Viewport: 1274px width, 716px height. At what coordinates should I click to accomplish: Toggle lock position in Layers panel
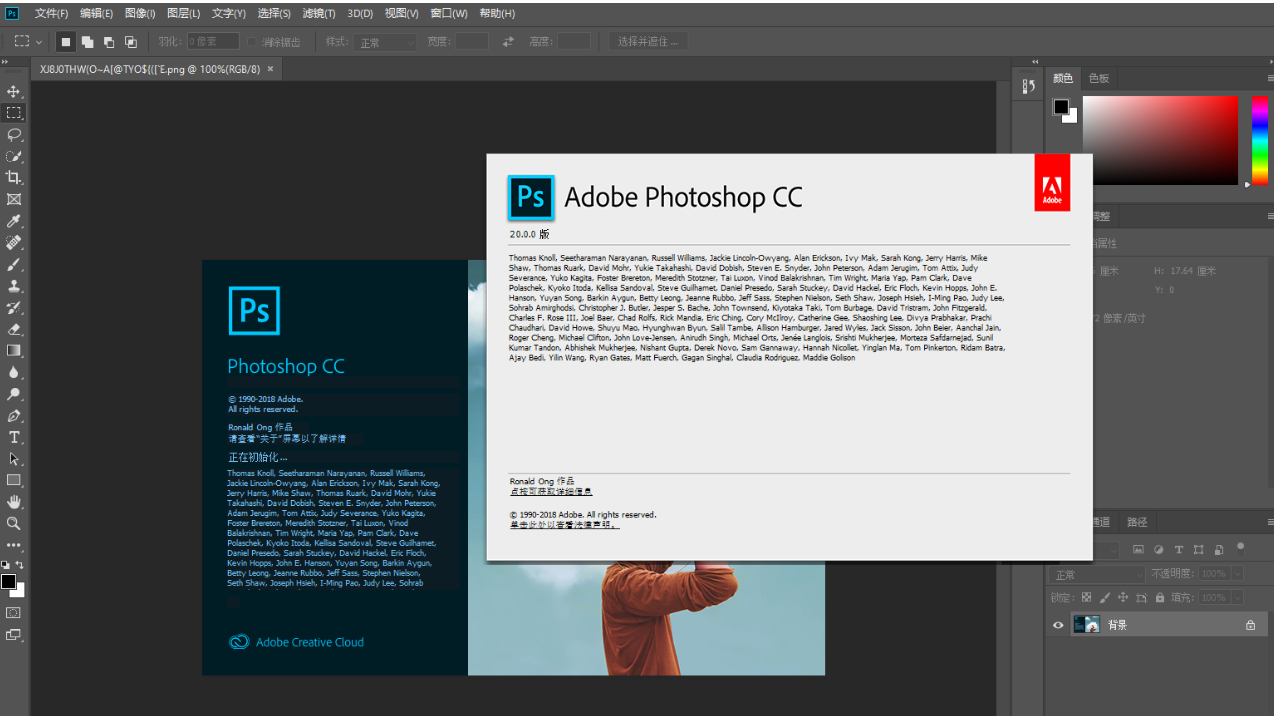pos(1123,597)
